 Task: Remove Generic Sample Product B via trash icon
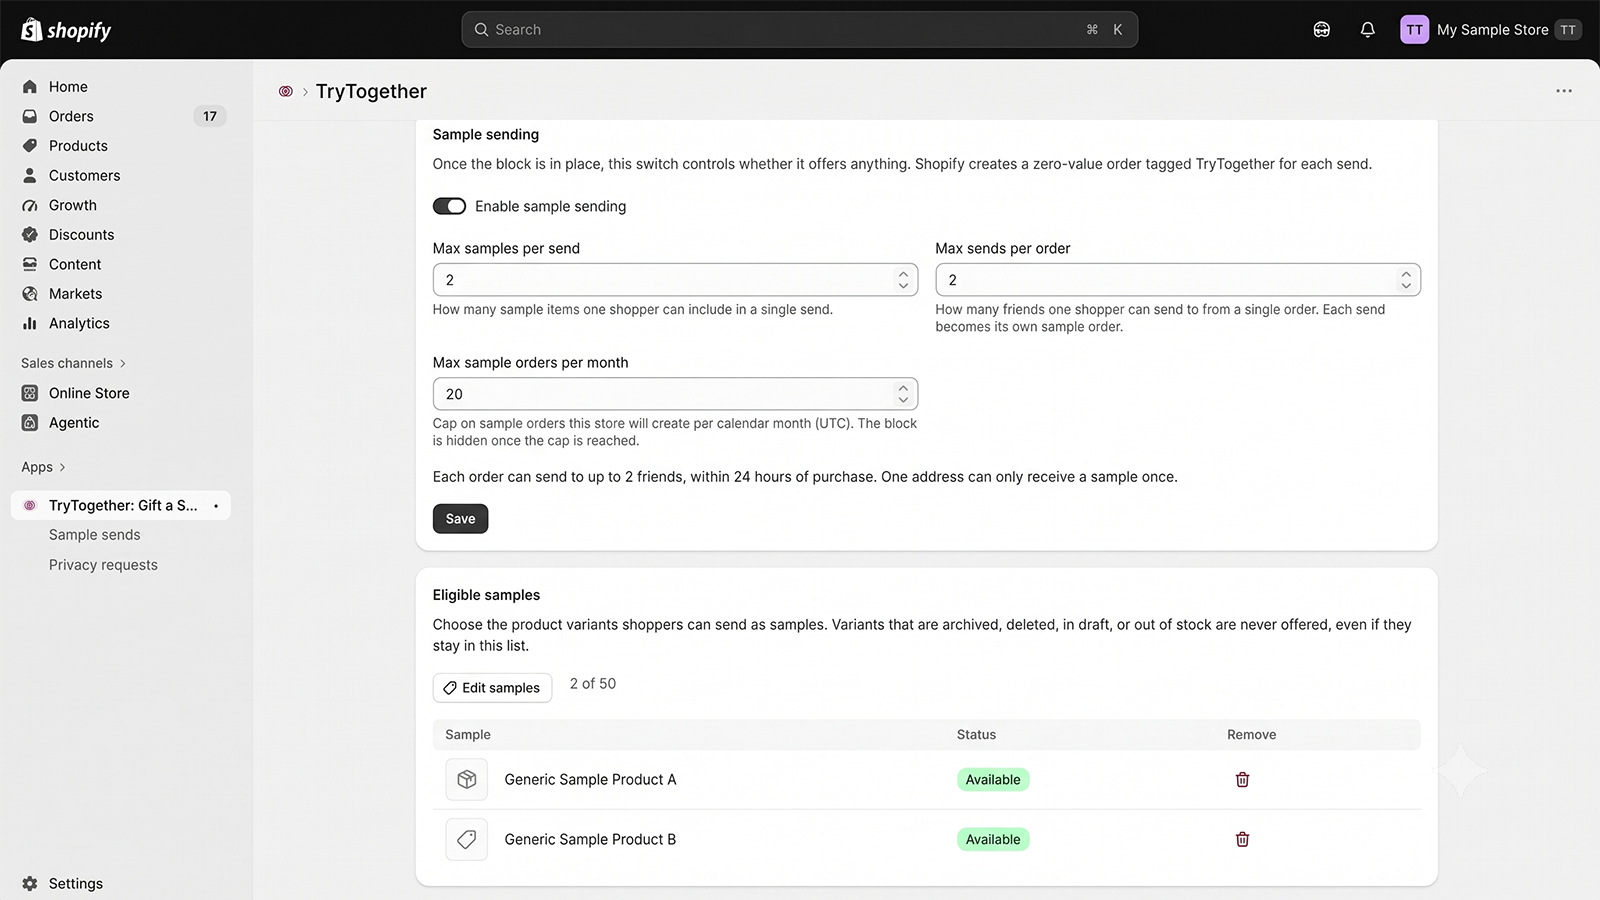click(x=1242, y=840)
